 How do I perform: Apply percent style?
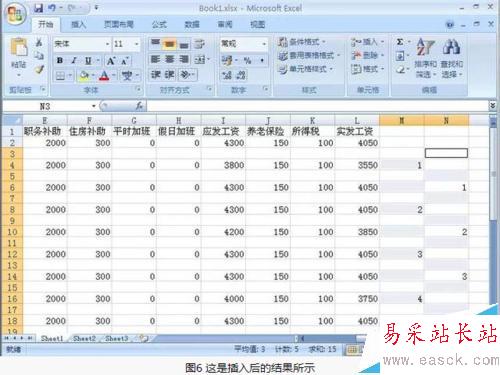[x=247, y=60]
